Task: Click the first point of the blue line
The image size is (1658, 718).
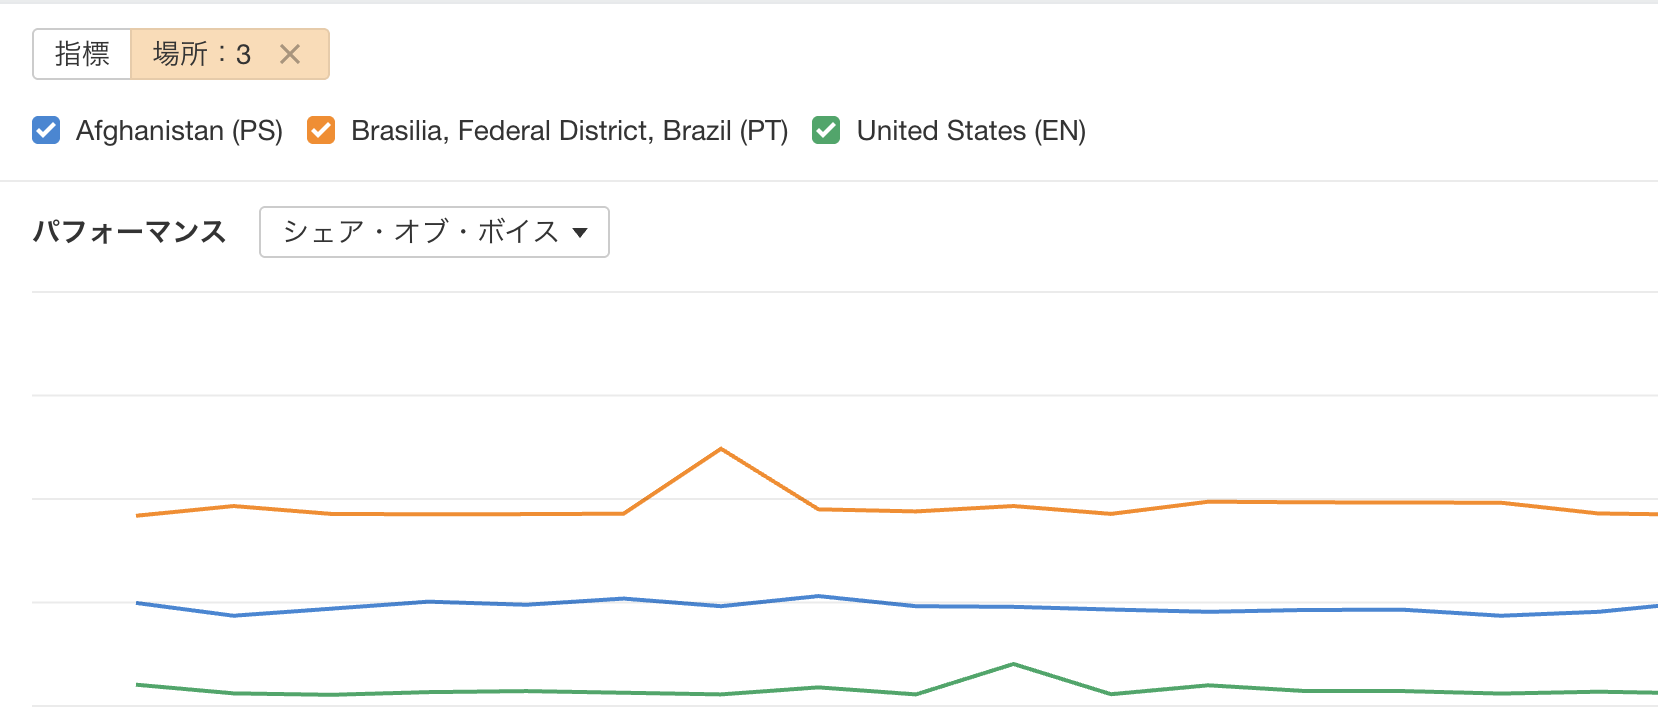Action: tap(137, 603)
